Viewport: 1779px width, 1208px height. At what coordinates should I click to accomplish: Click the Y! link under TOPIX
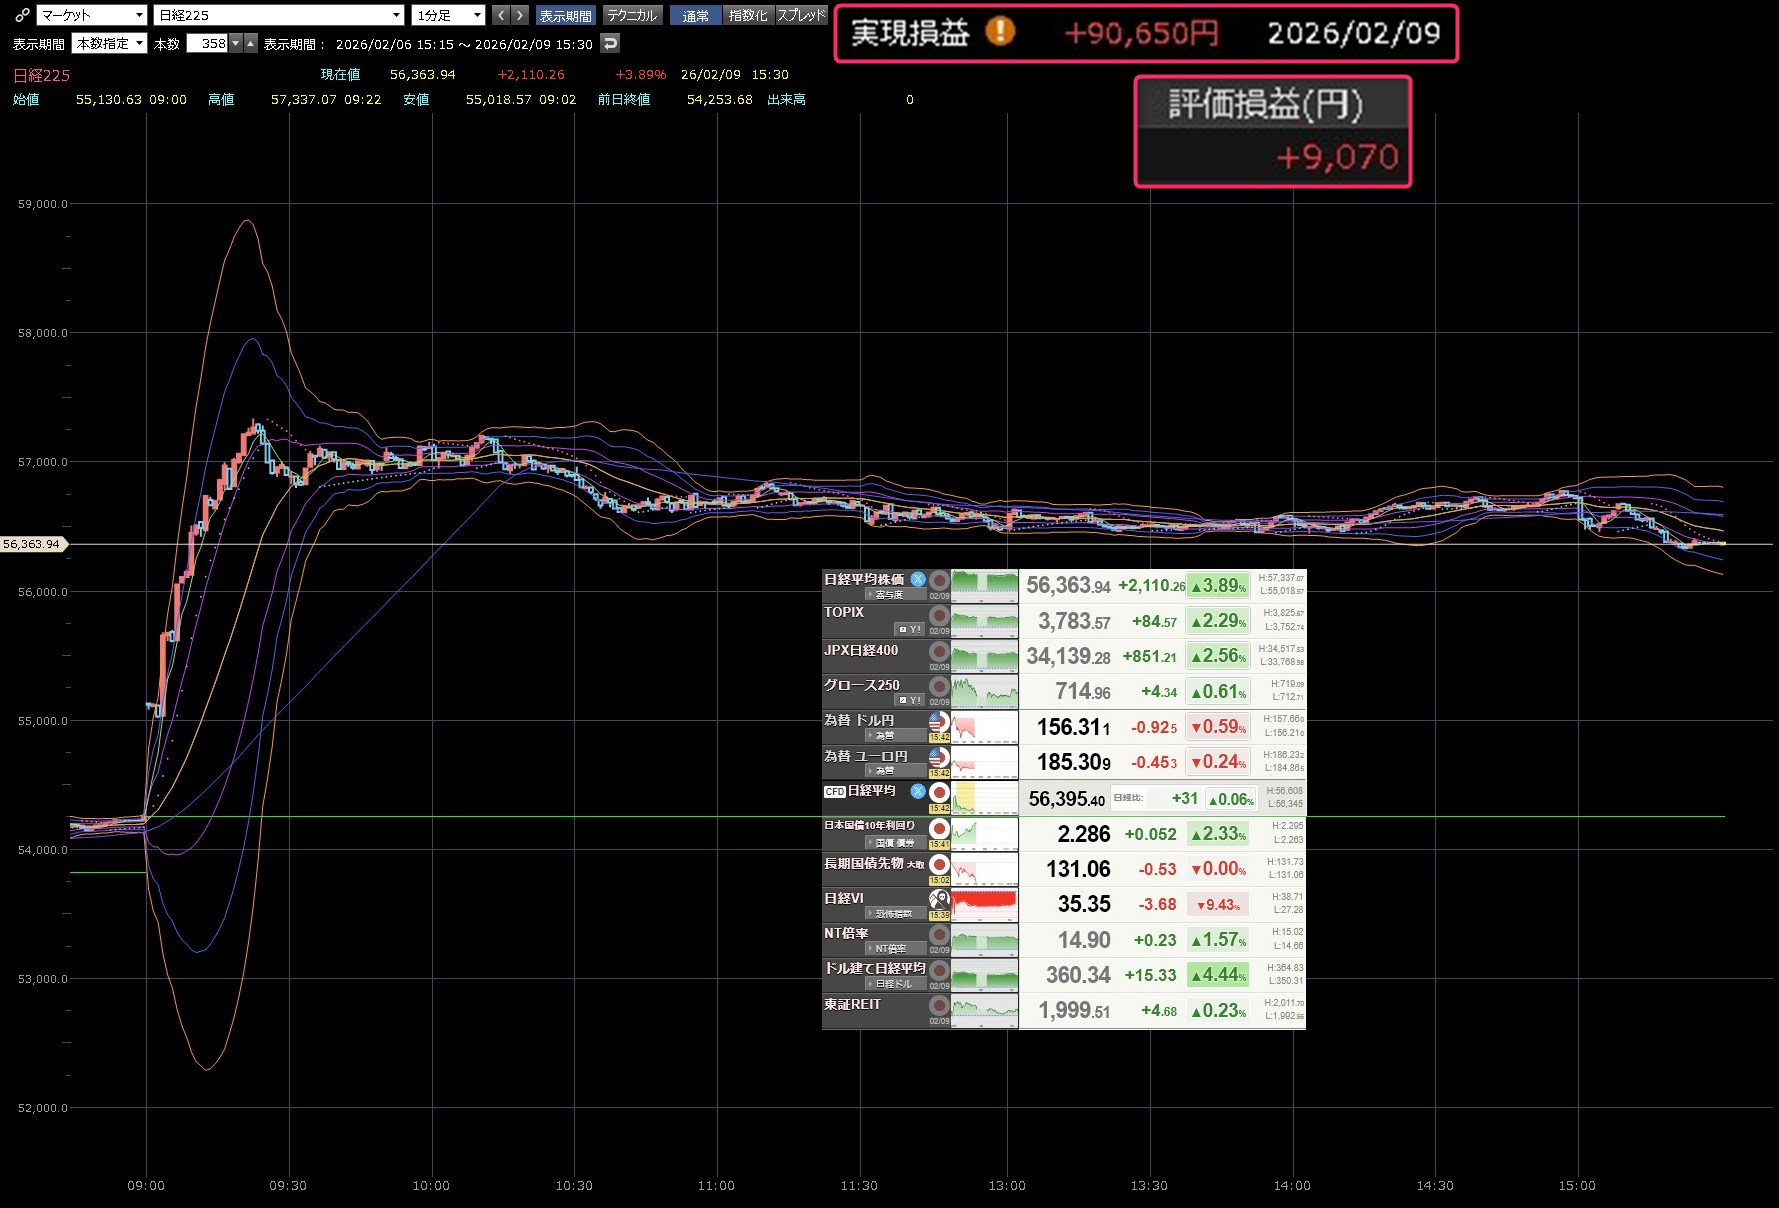pos(909,629)
